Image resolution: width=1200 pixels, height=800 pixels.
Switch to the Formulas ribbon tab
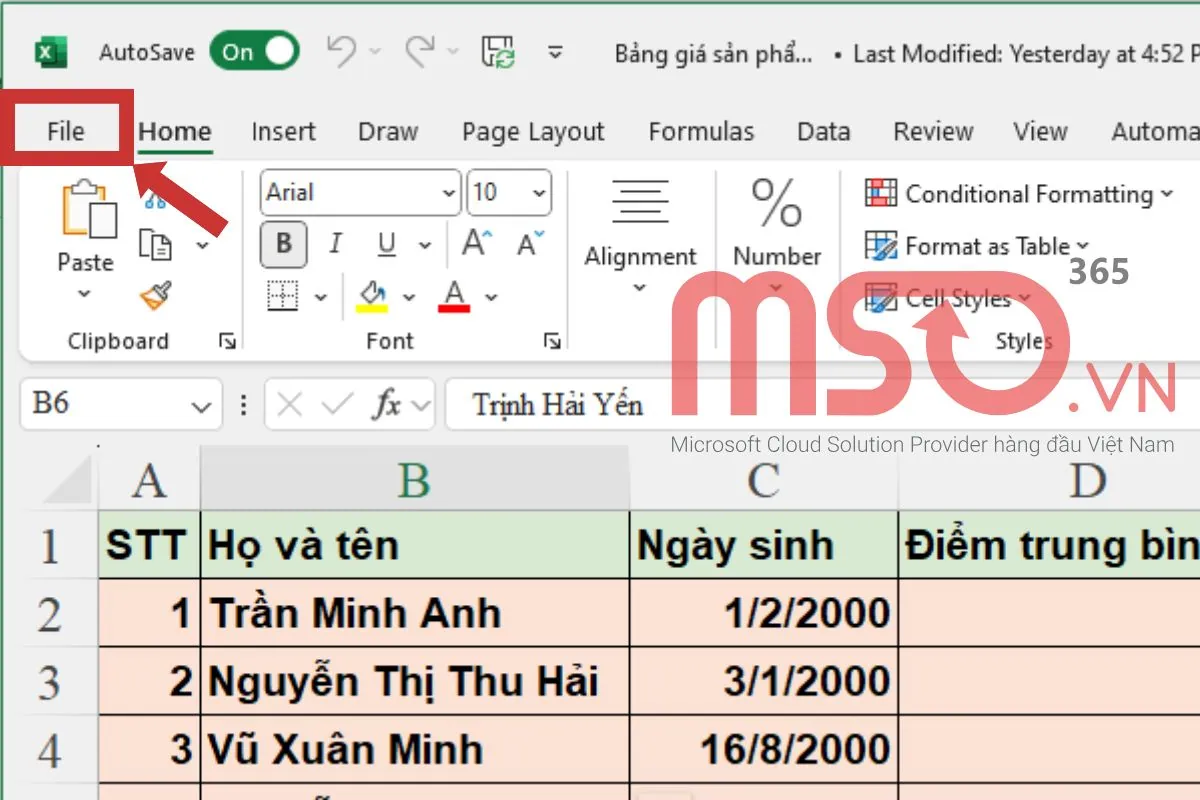point(701,131)
